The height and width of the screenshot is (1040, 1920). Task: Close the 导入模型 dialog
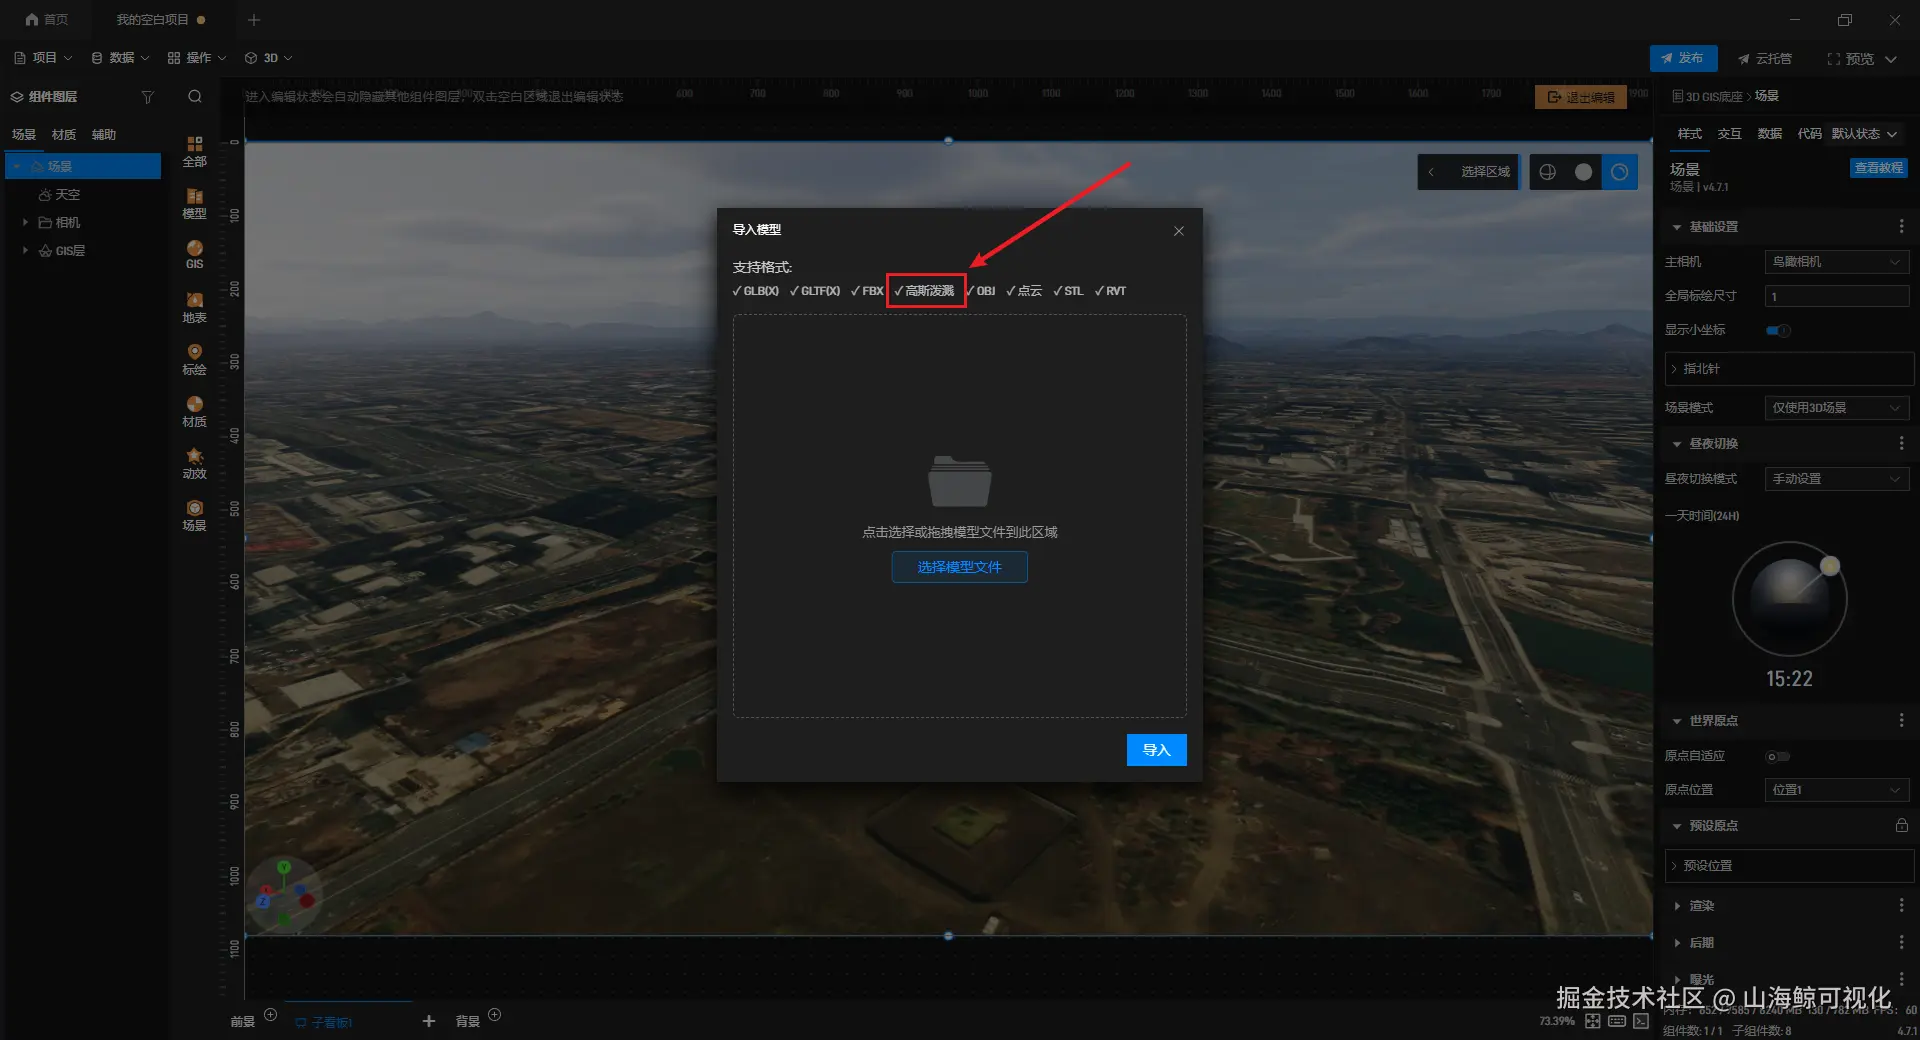[1179, 231]
